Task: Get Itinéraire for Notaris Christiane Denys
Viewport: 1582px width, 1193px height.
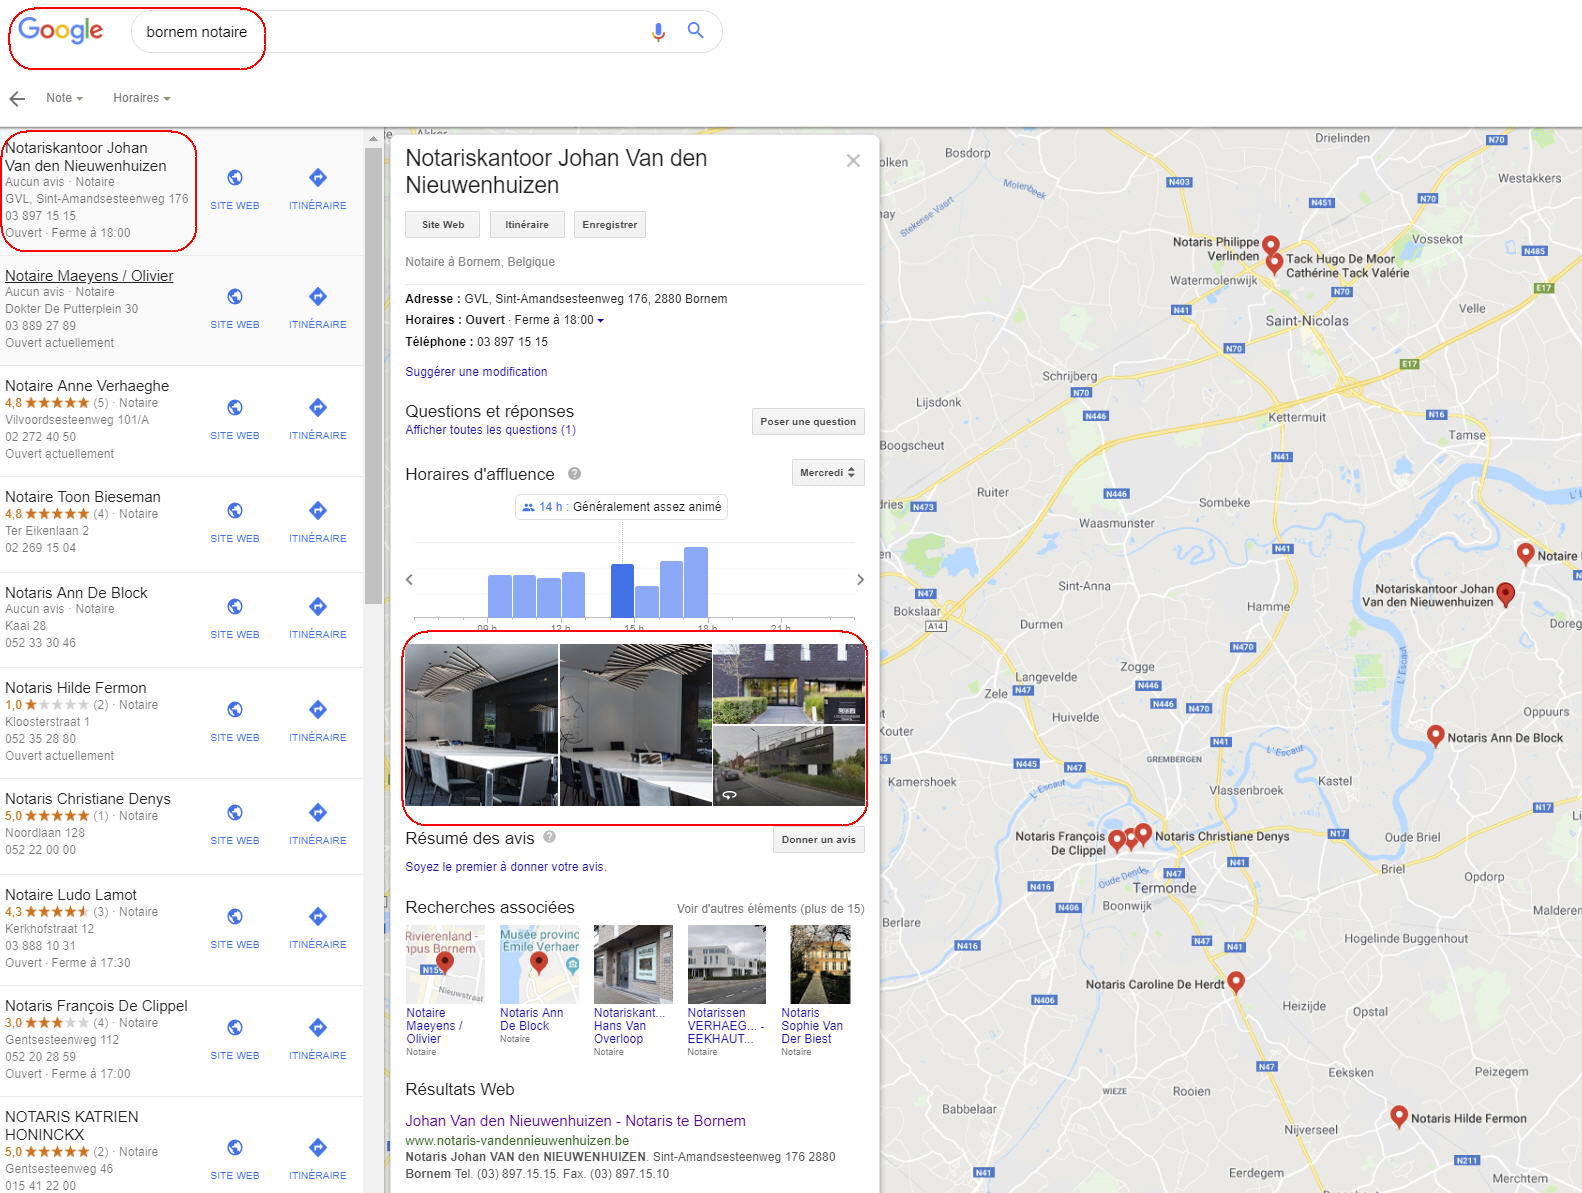Action: (318, 812)
